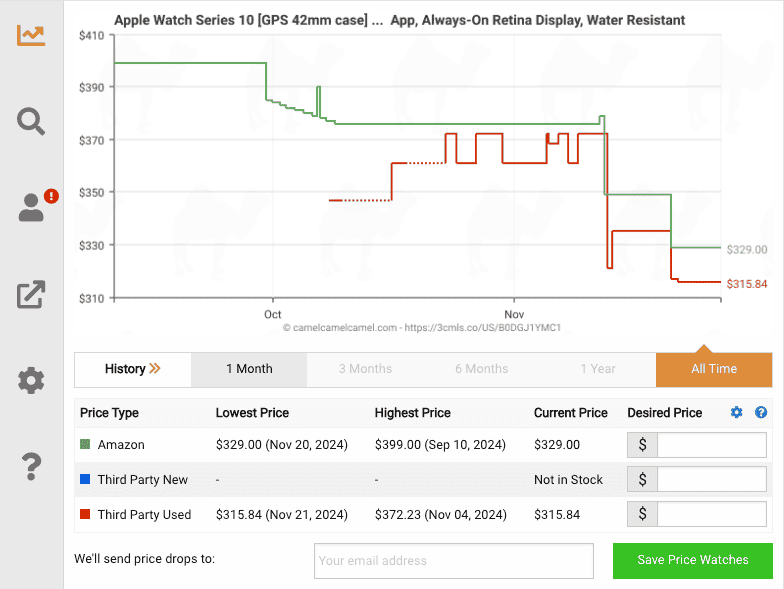Screen dimensions: 784x589
Task: Toggle the Third Party Used red legend
Action: pos(85,515)
